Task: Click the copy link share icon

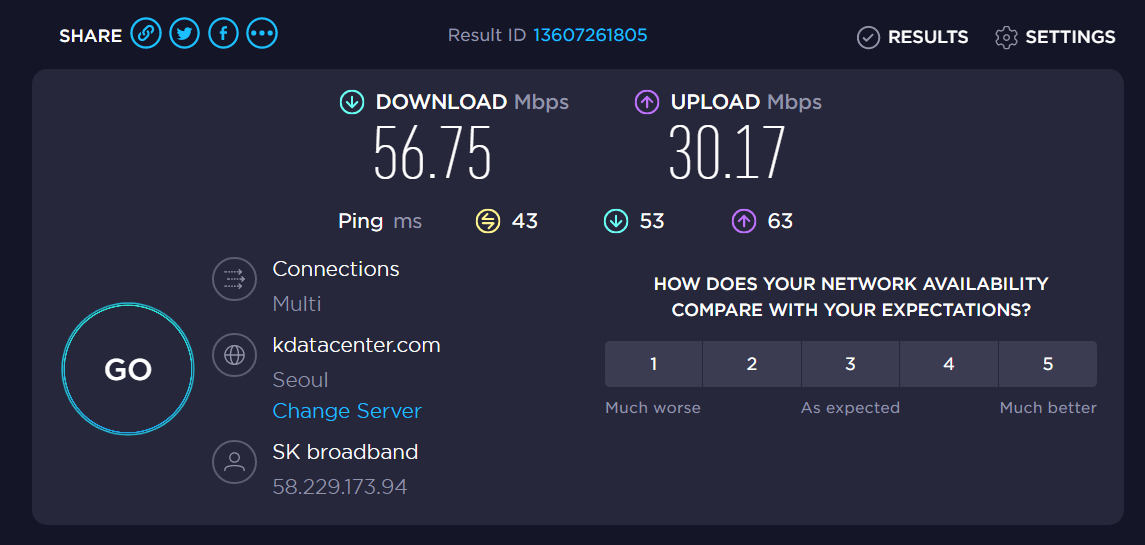Action: coord(145,34)
